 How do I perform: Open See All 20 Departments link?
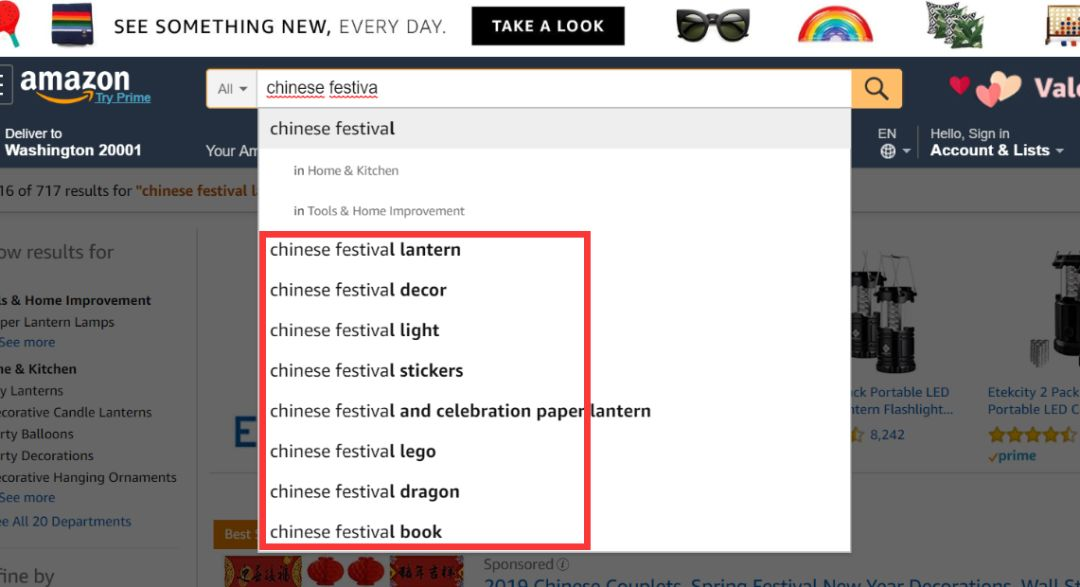click(65, 522)
